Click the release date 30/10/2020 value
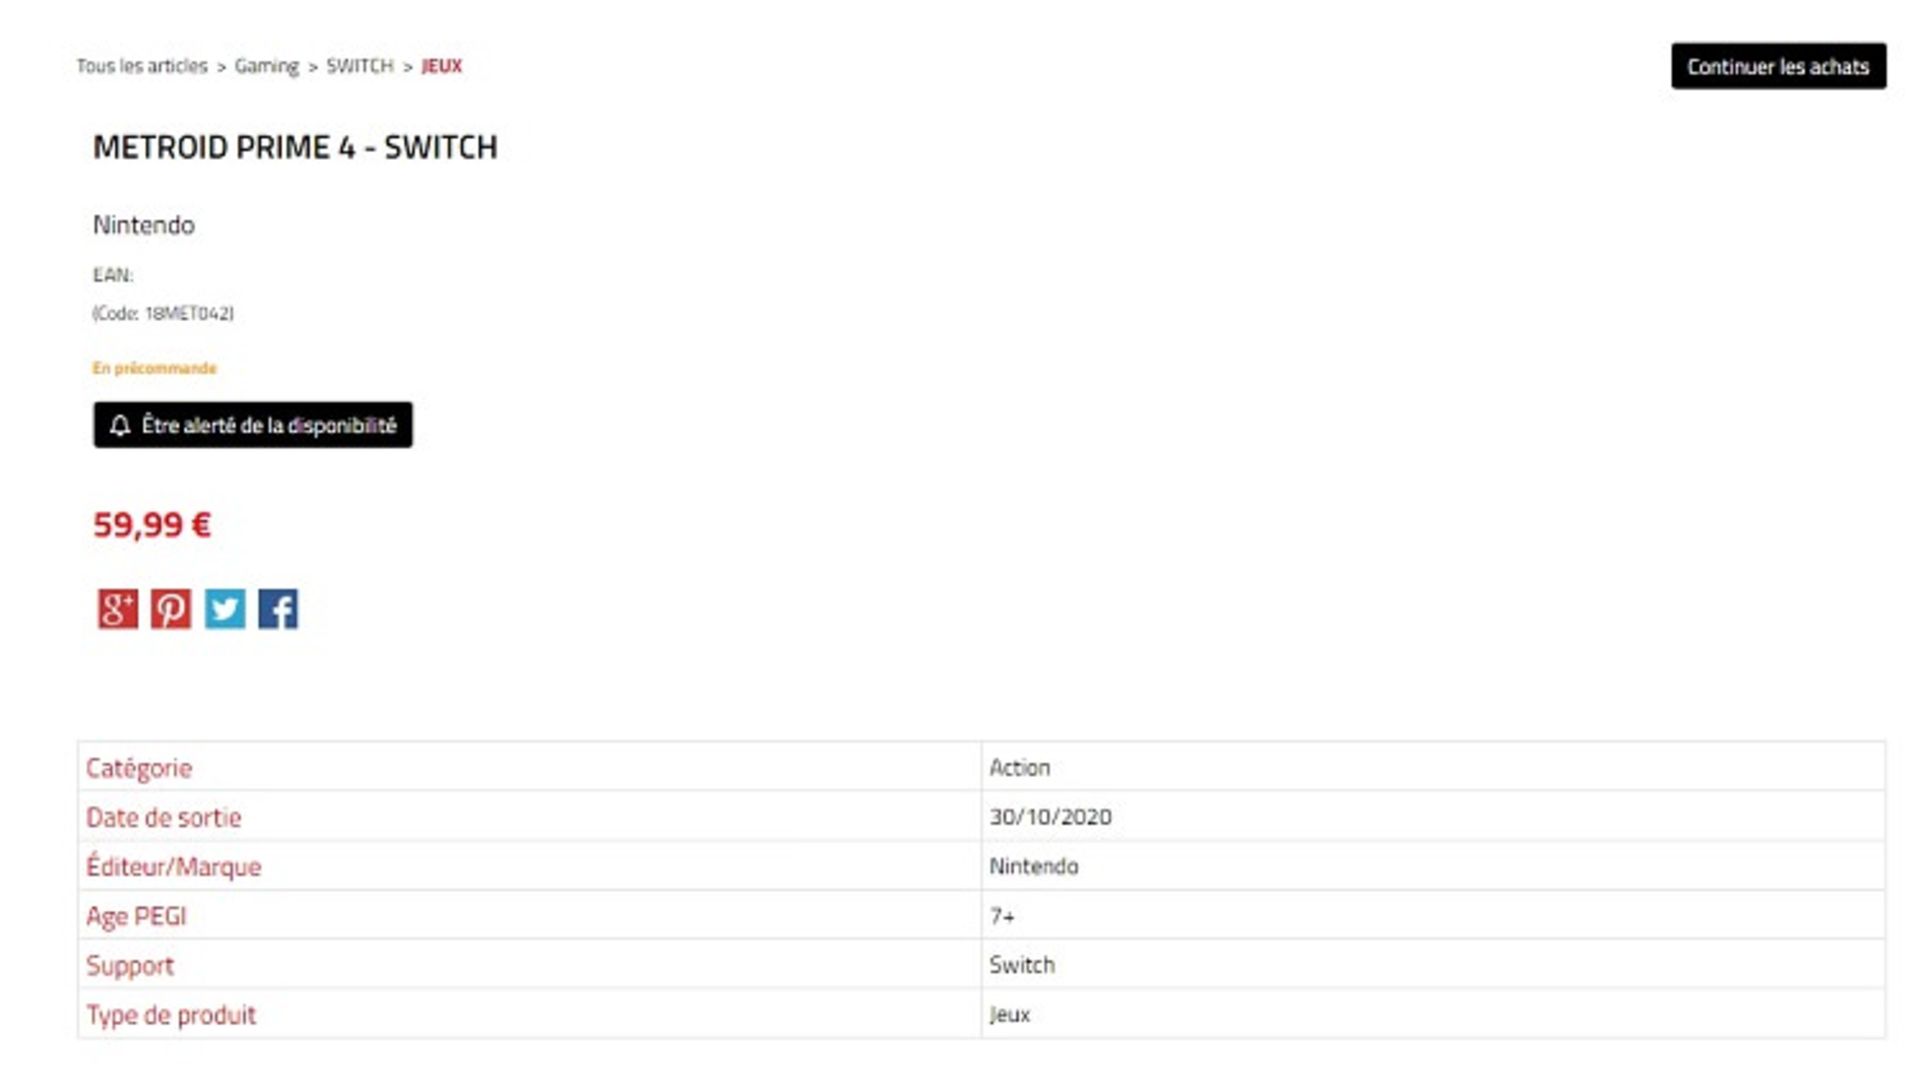Image resolution: width=1920 pixels, height=1073 pixels. (x=1050, y=817)
